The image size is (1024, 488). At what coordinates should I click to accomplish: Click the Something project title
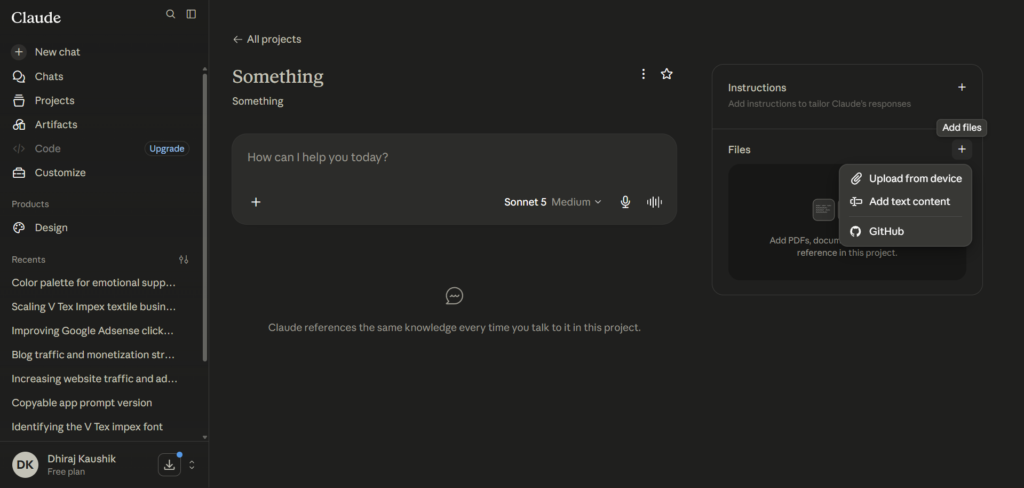pos(278,76)
